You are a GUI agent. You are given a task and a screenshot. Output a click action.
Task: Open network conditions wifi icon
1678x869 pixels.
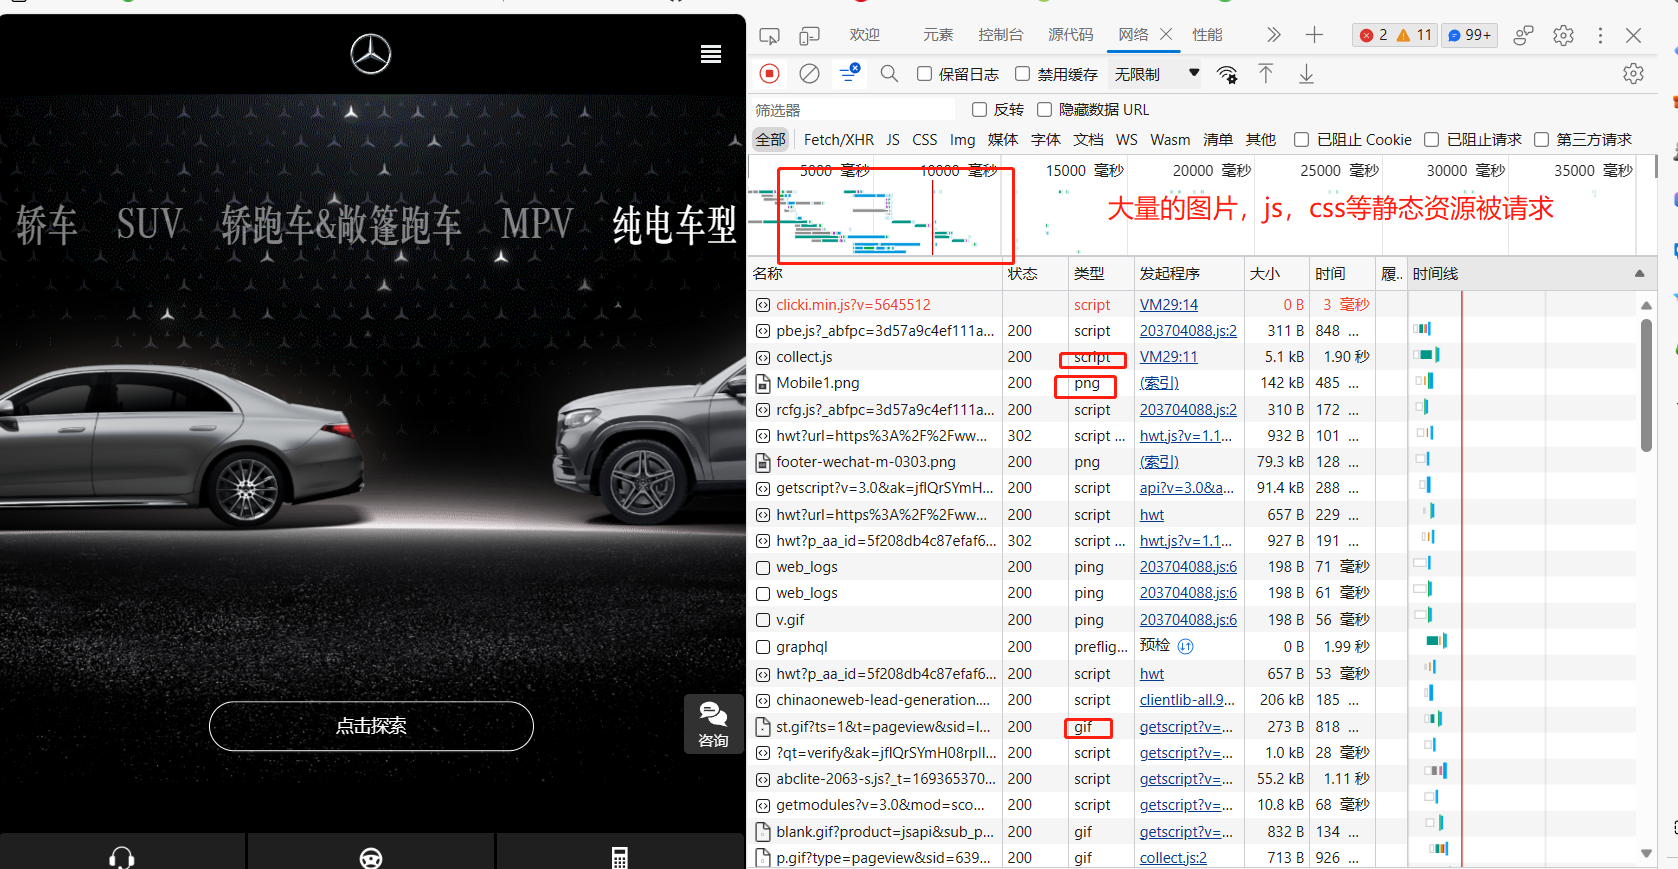point(1227,74)
